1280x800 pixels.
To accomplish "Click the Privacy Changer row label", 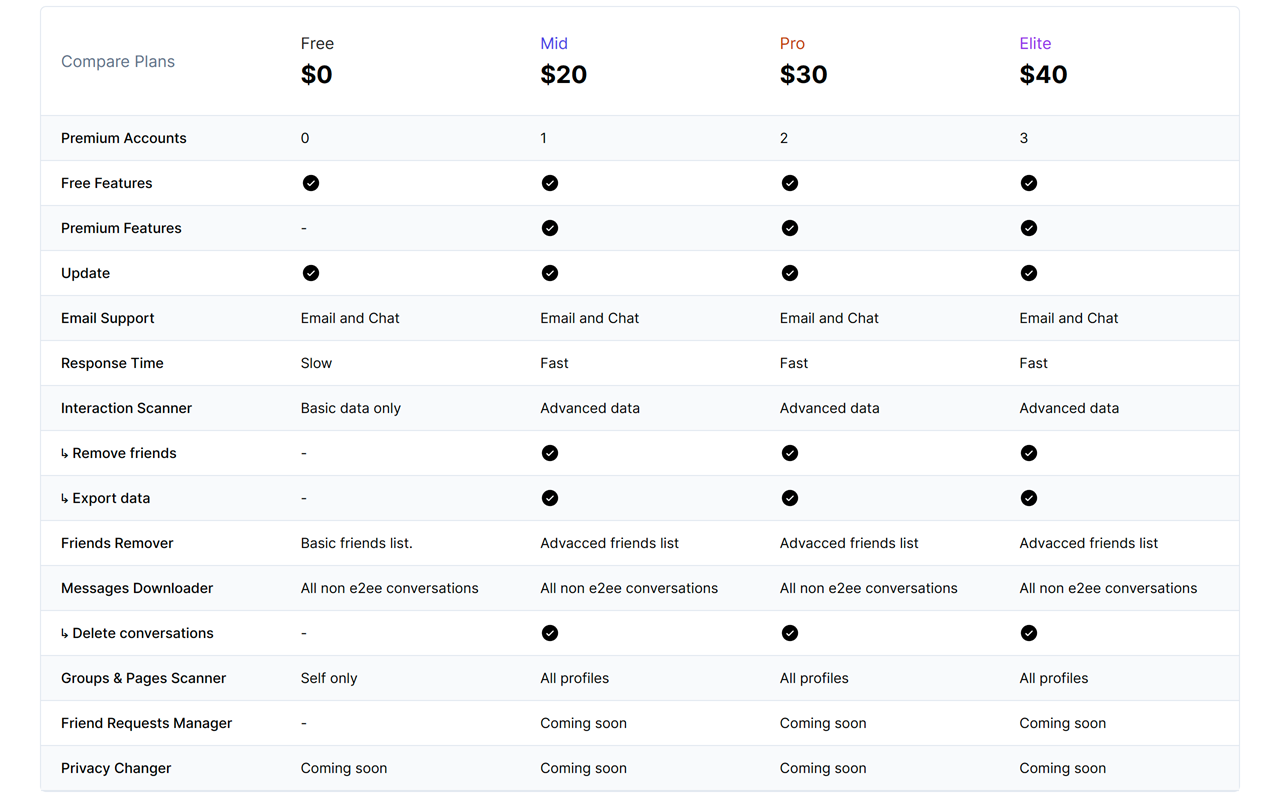I will coord(116,768).
